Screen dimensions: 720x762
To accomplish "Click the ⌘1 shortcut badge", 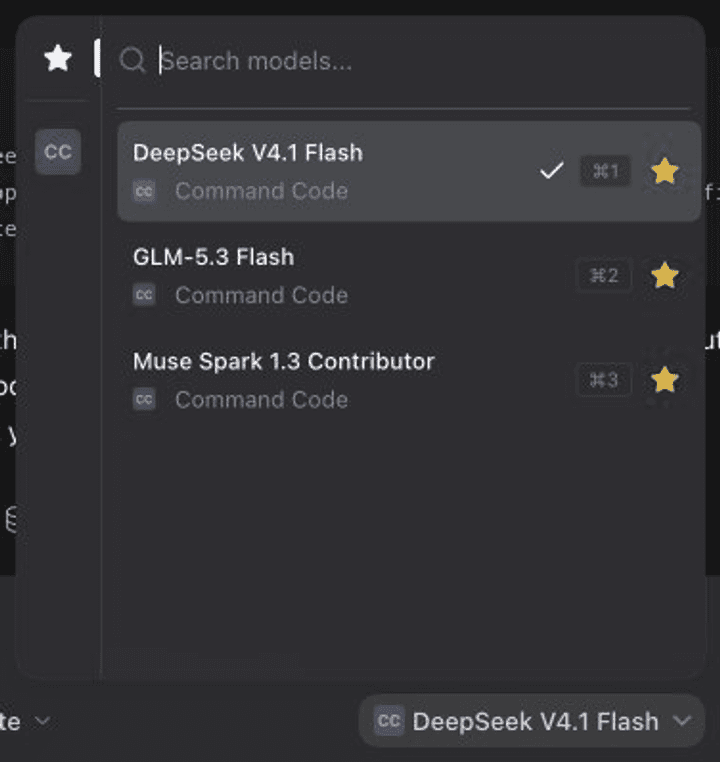I will [x=605, y=171].
